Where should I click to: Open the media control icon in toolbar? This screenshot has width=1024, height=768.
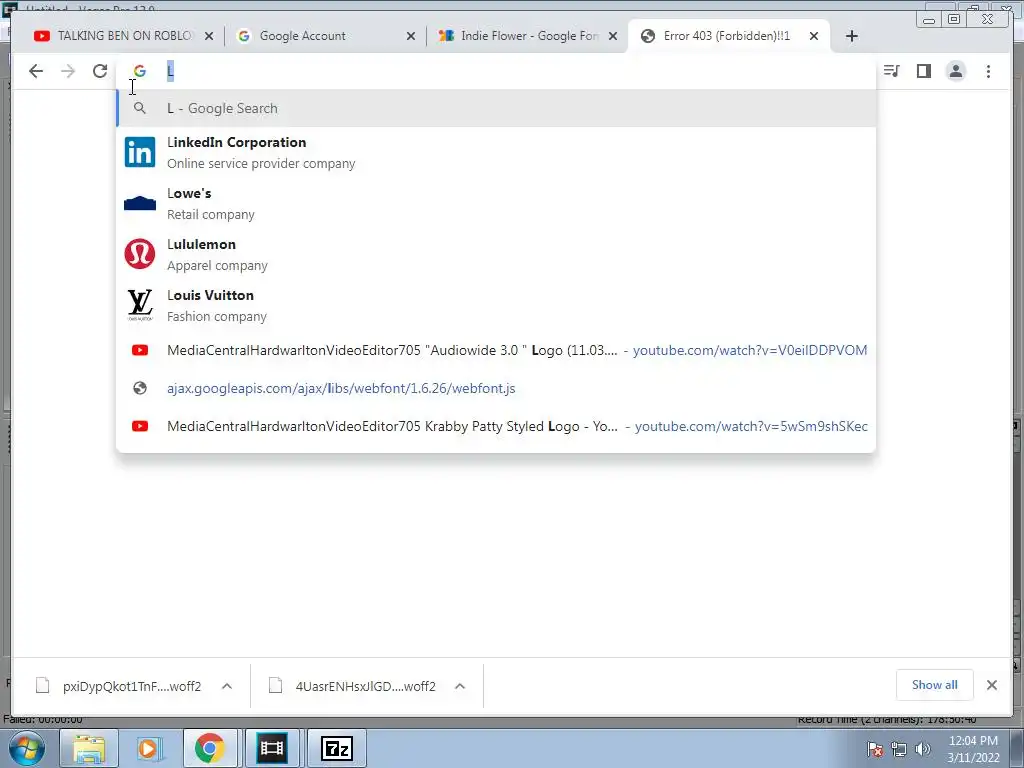pyautogui.click(x=891, y=71)
